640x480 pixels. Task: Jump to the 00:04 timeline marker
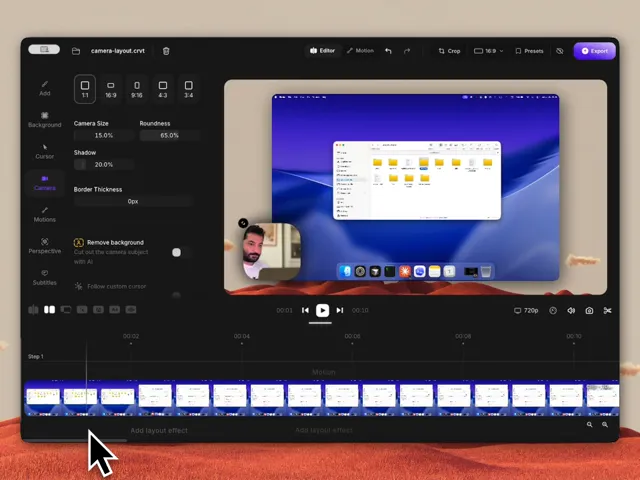(x=242, y=336)
